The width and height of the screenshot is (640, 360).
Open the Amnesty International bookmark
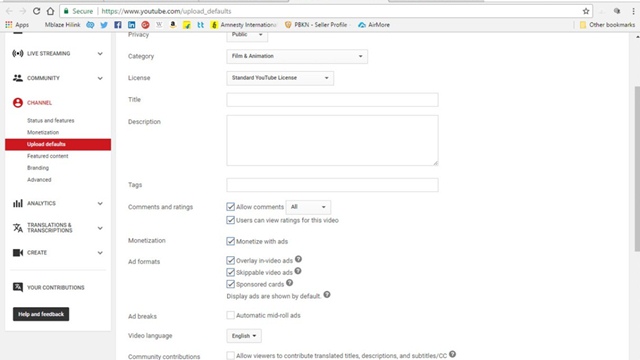coord(243,25)
